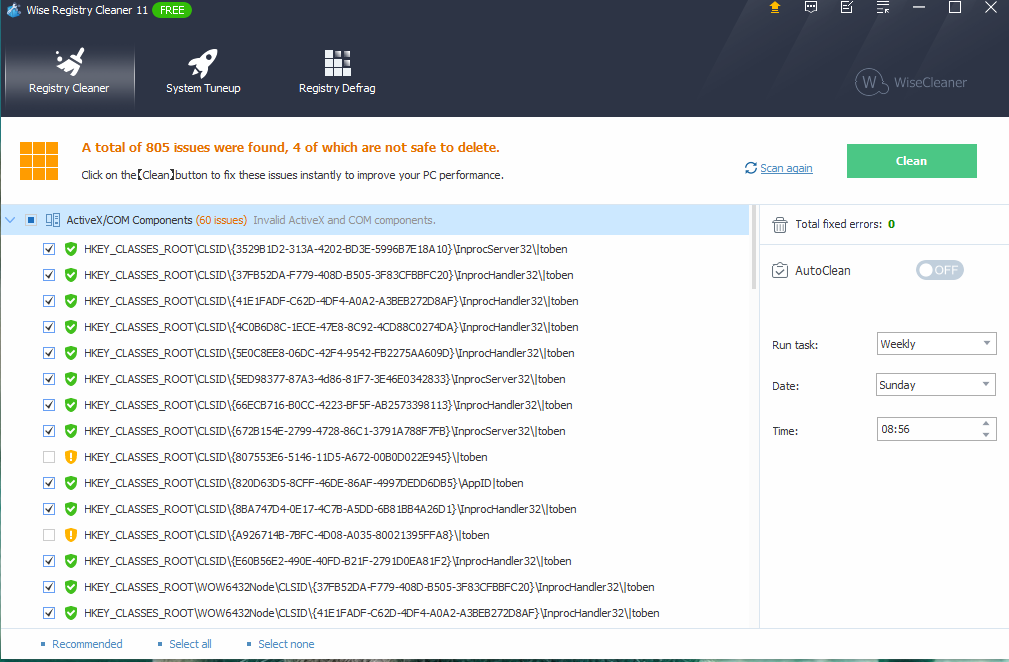Click green shield on {5E0C8EE8 entry
This screenshot has height=662, width=1009.
tap(71, 353)
